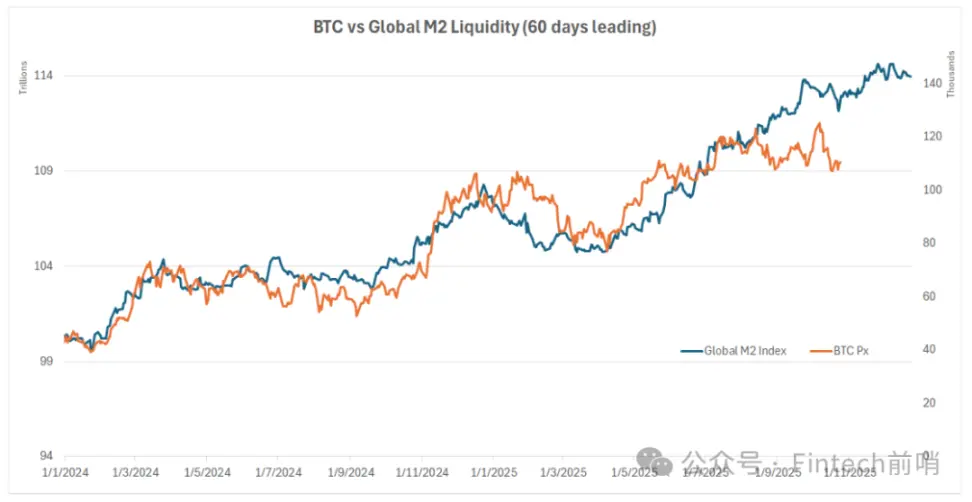Image resolution: width=972 pixels, height=502 pixels.
Task: Select the chart title text
Action: 485,28
